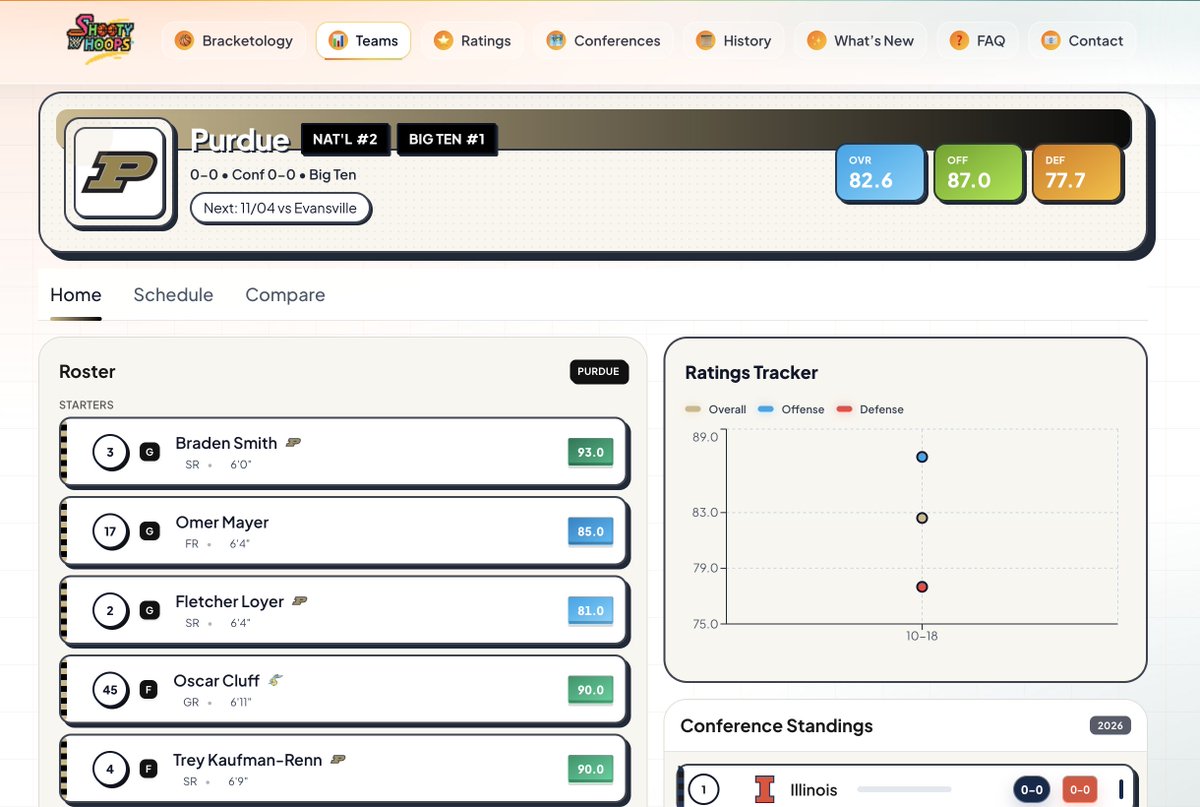Click the G position badge for Braden Smith
Image resolution: width=1200 pixels, height=807 pixels.
[x=149, y=453]
